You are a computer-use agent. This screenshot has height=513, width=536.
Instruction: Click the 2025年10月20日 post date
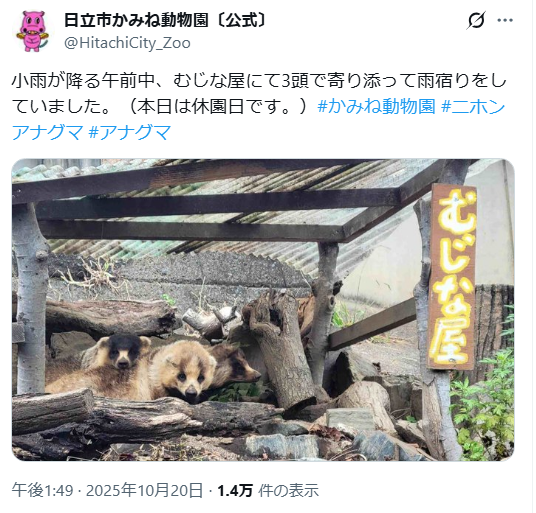click(x=144, y=490)
